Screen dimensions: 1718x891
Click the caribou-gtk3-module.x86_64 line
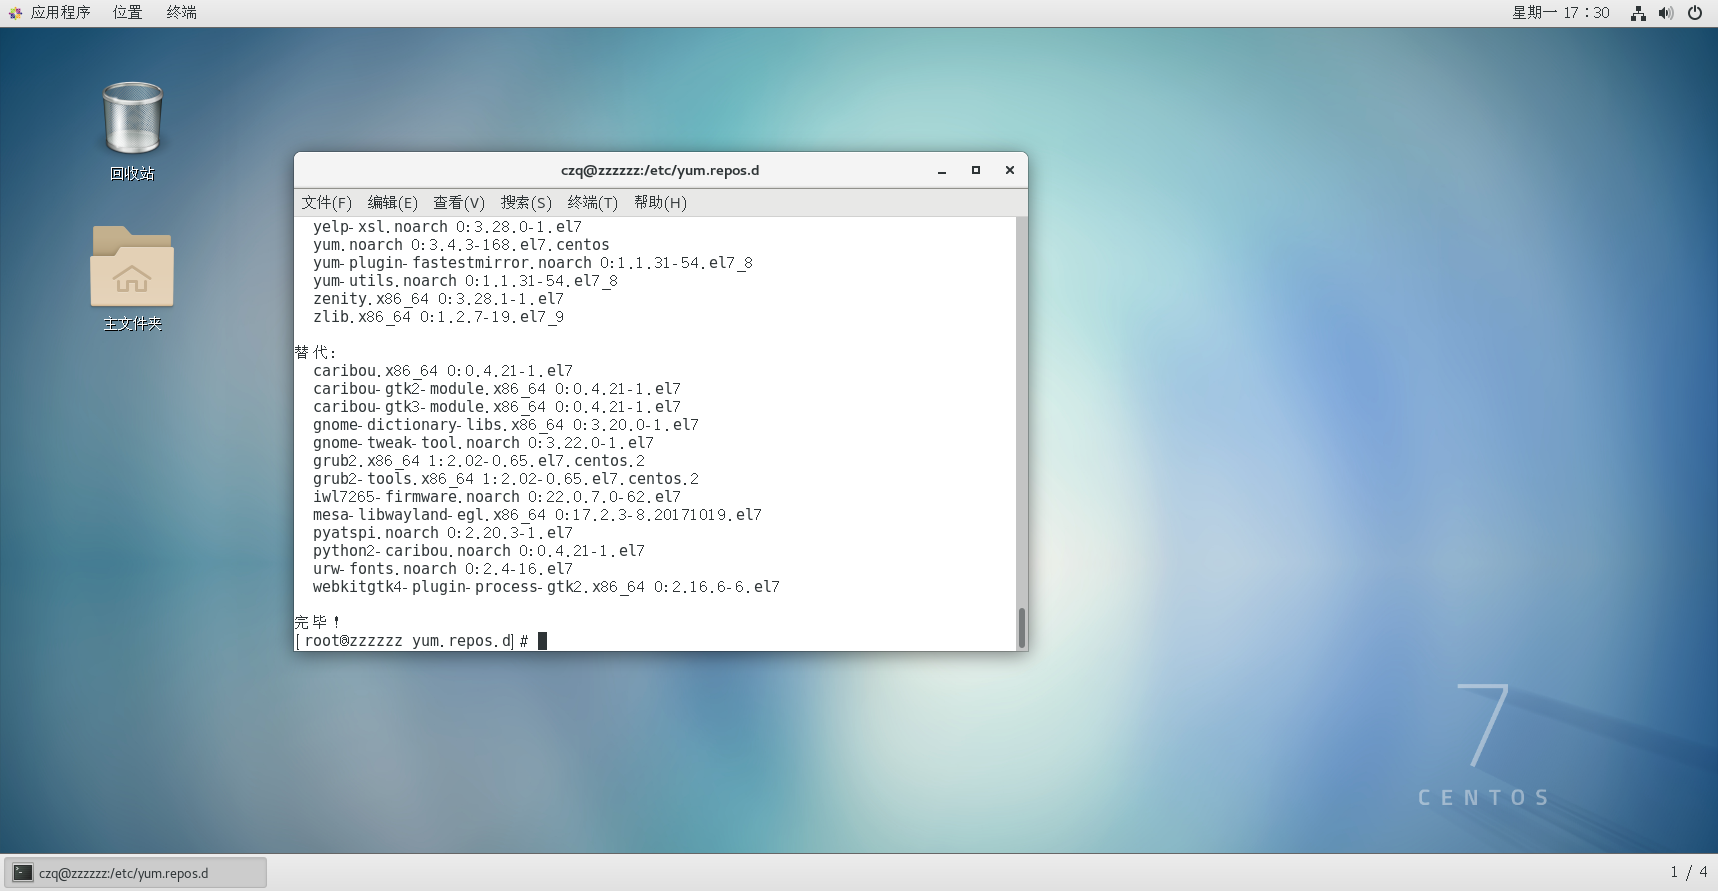(497, 407)
